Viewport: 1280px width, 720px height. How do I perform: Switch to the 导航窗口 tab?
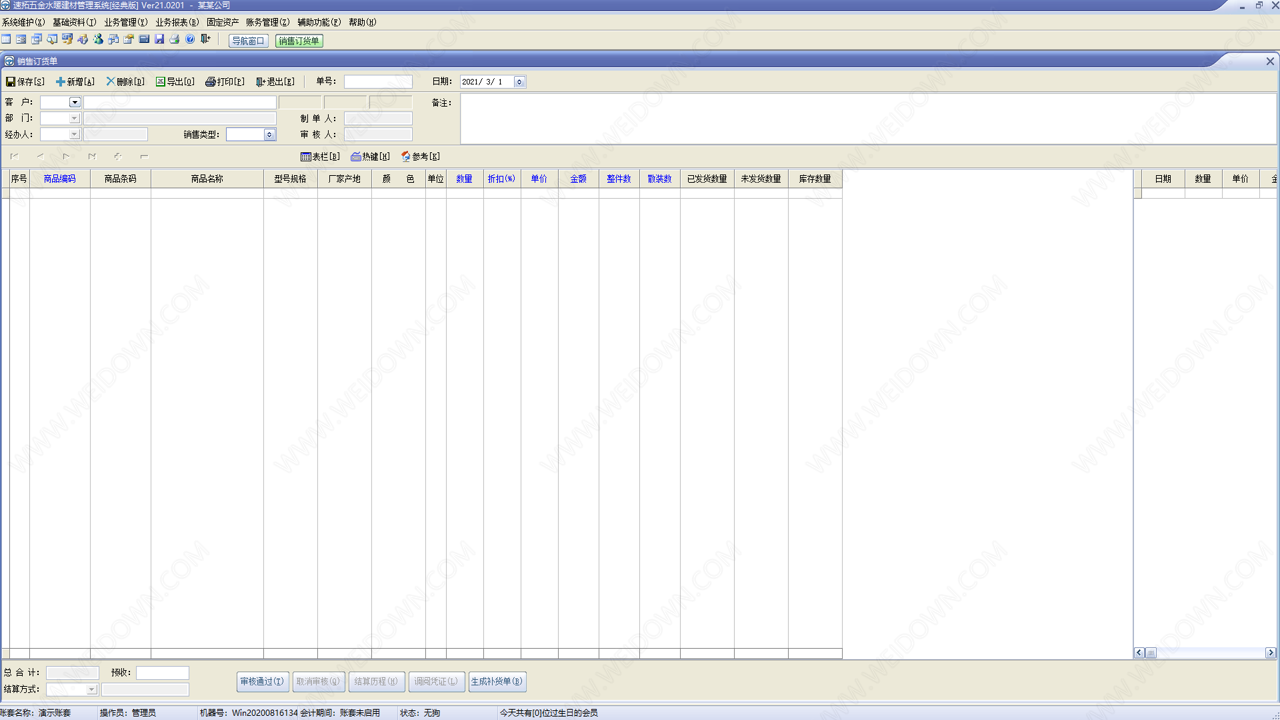pyautogui.click(x=249, y=41)
